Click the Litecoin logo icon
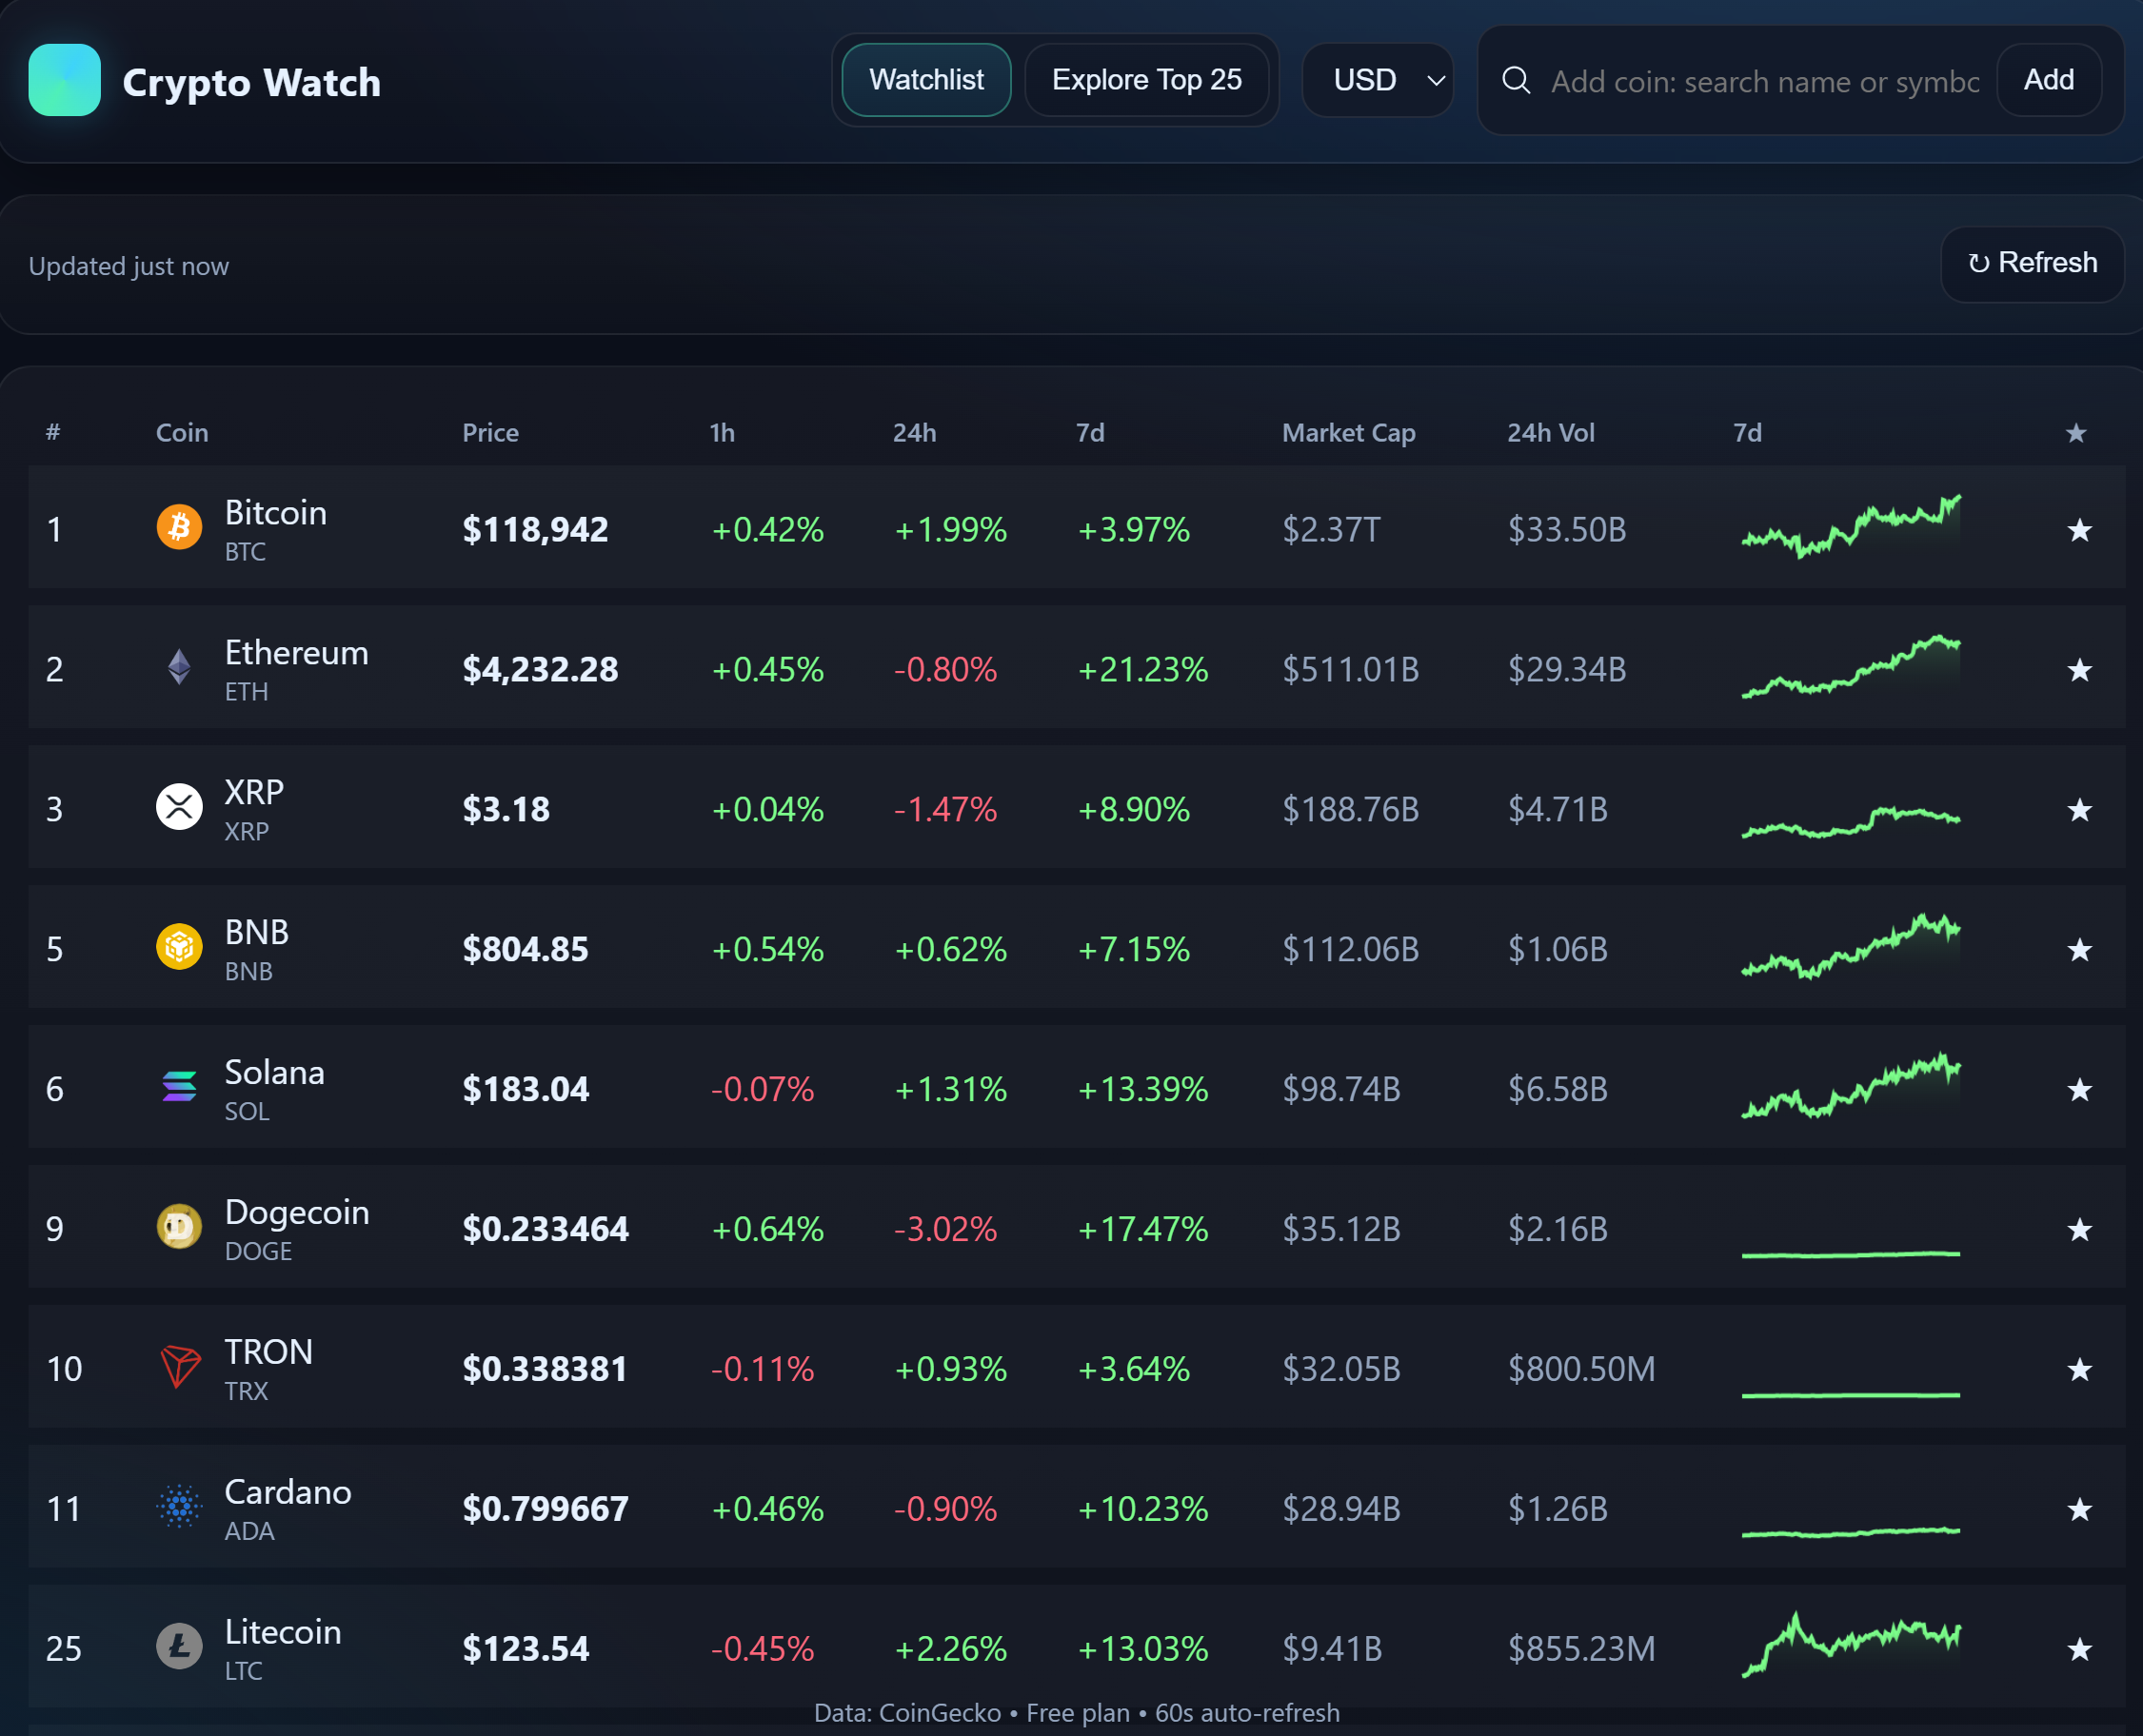Image resolution: width=2143 pixels, height=1736 pixels. coord(179,1646)
